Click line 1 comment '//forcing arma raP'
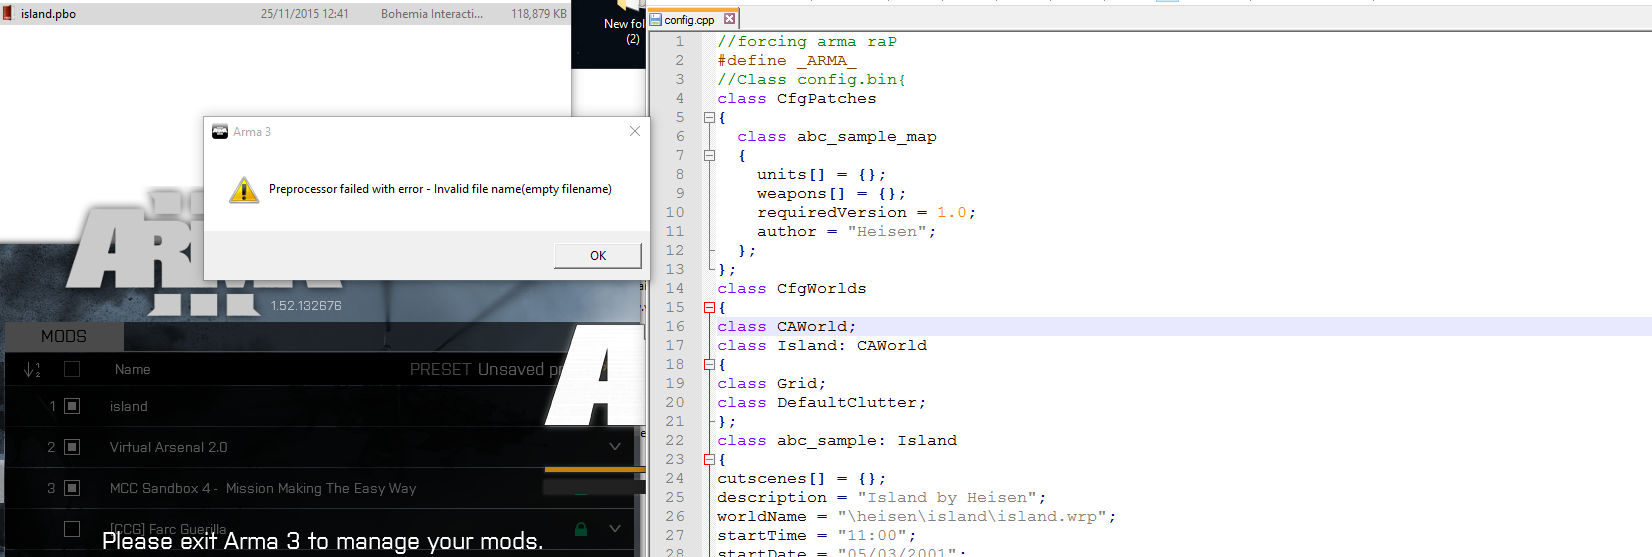 (807, 41)
